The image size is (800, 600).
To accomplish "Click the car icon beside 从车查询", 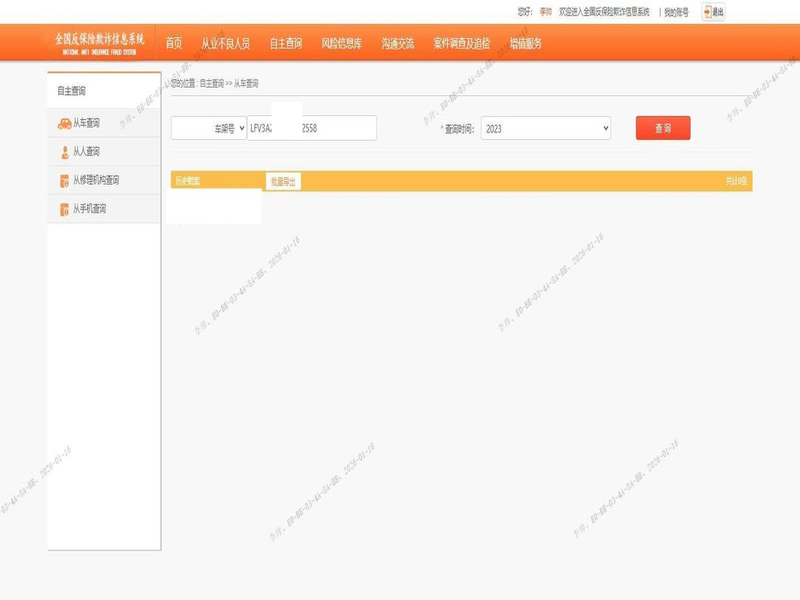I will click(64, 123).
